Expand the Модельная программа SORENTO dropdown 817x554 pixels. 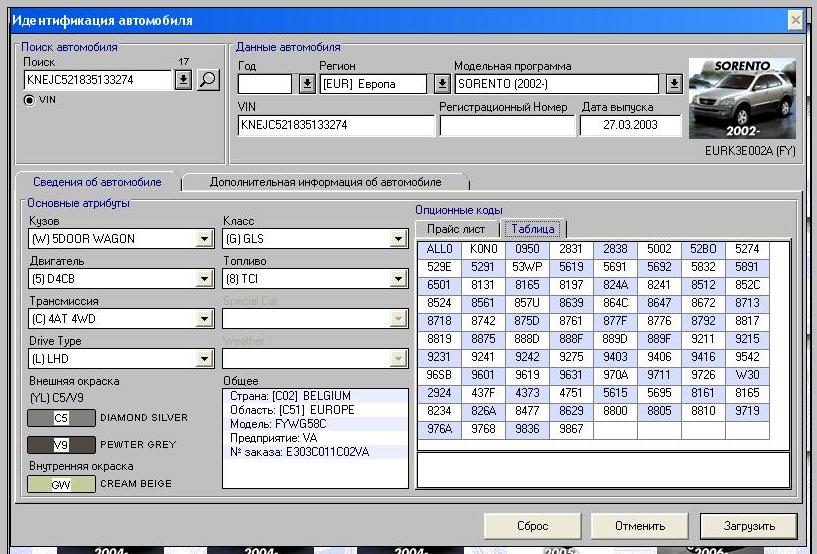click(x=675, y=84)
